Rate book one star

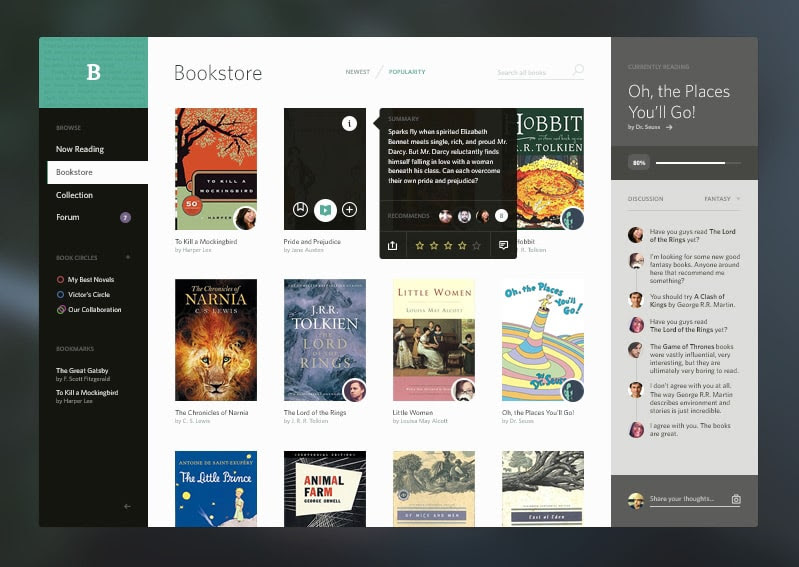(x=419, y=246)
